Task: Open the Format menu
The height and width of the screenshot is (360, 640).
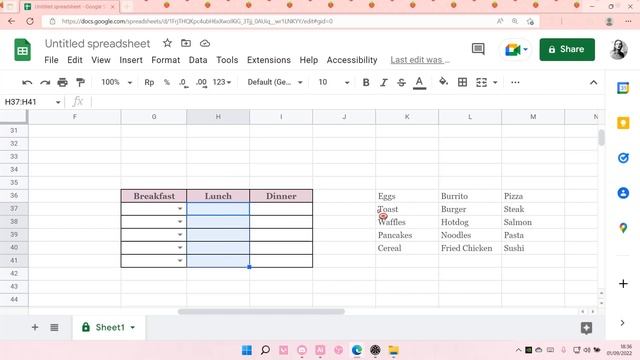Action: [166, 60]
